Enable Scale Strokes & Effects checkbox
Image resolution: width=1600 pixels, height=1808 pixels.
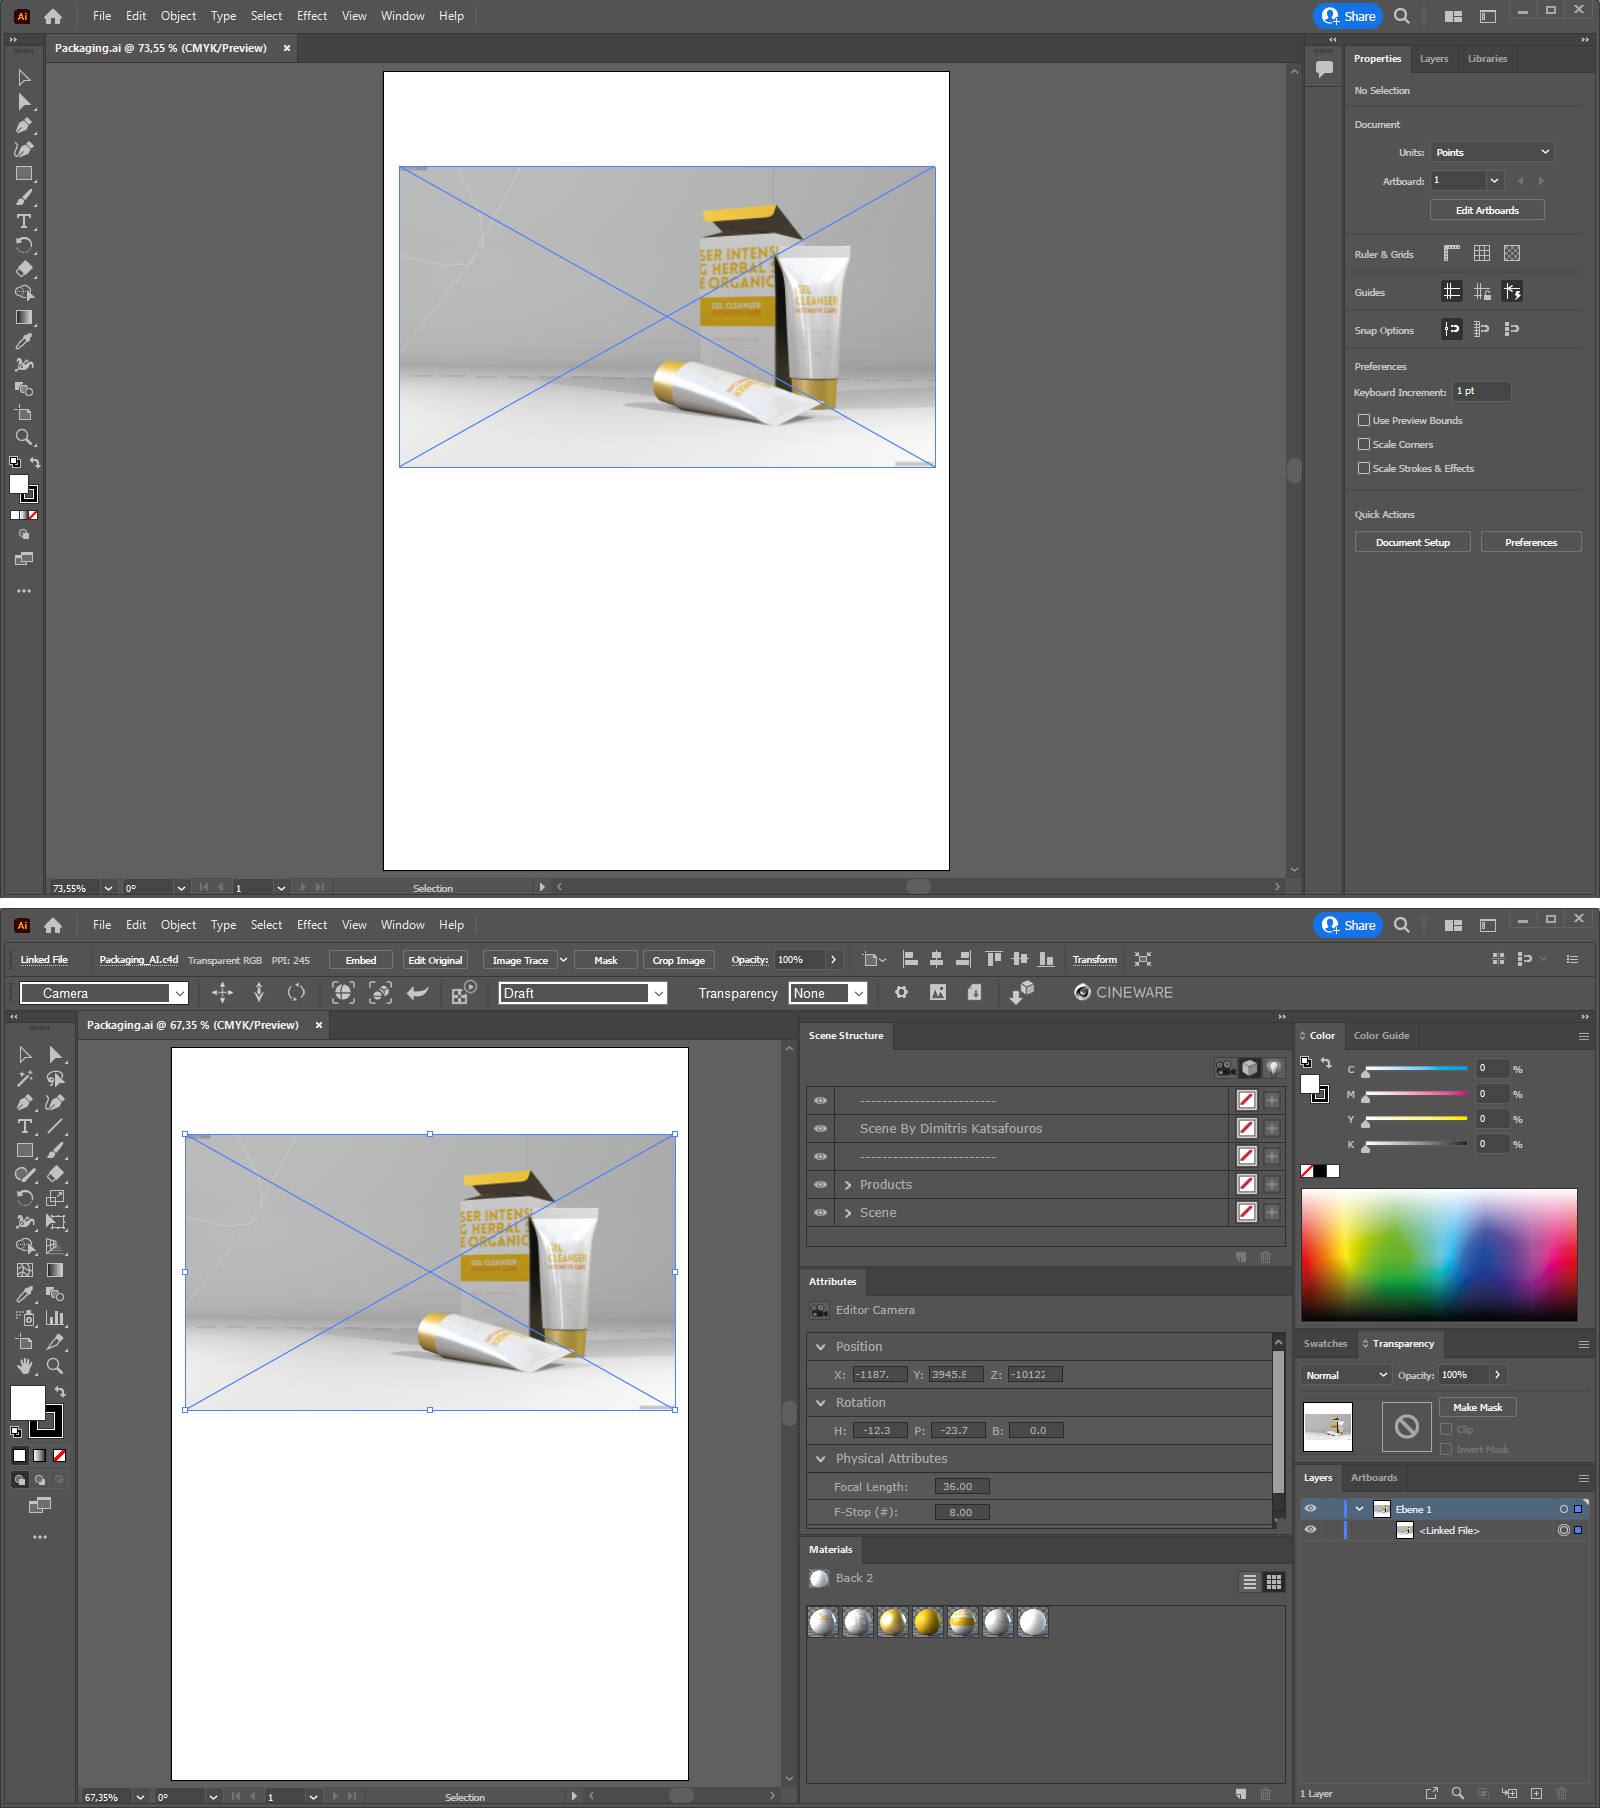tap(1364, 468)
